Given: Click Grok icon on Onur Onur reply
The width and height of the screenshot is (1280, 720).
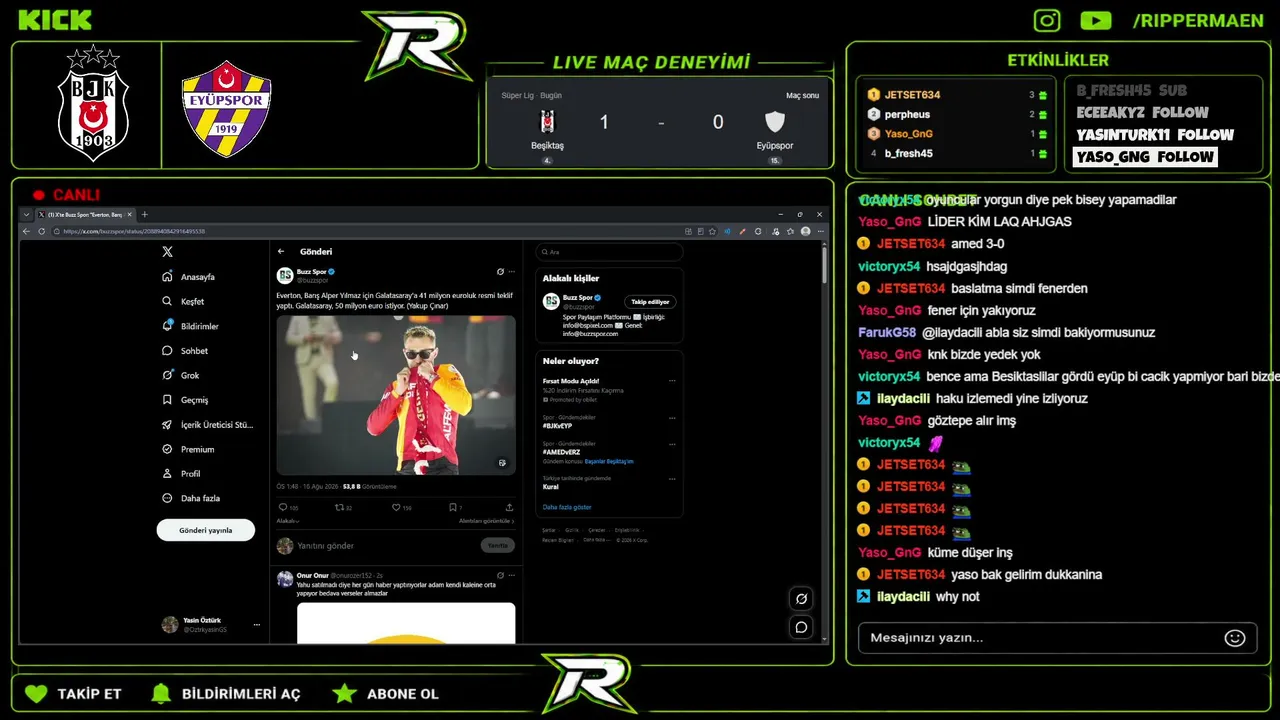Looking at the screenshot, I should pyautogui.click(x=500, y=576).
